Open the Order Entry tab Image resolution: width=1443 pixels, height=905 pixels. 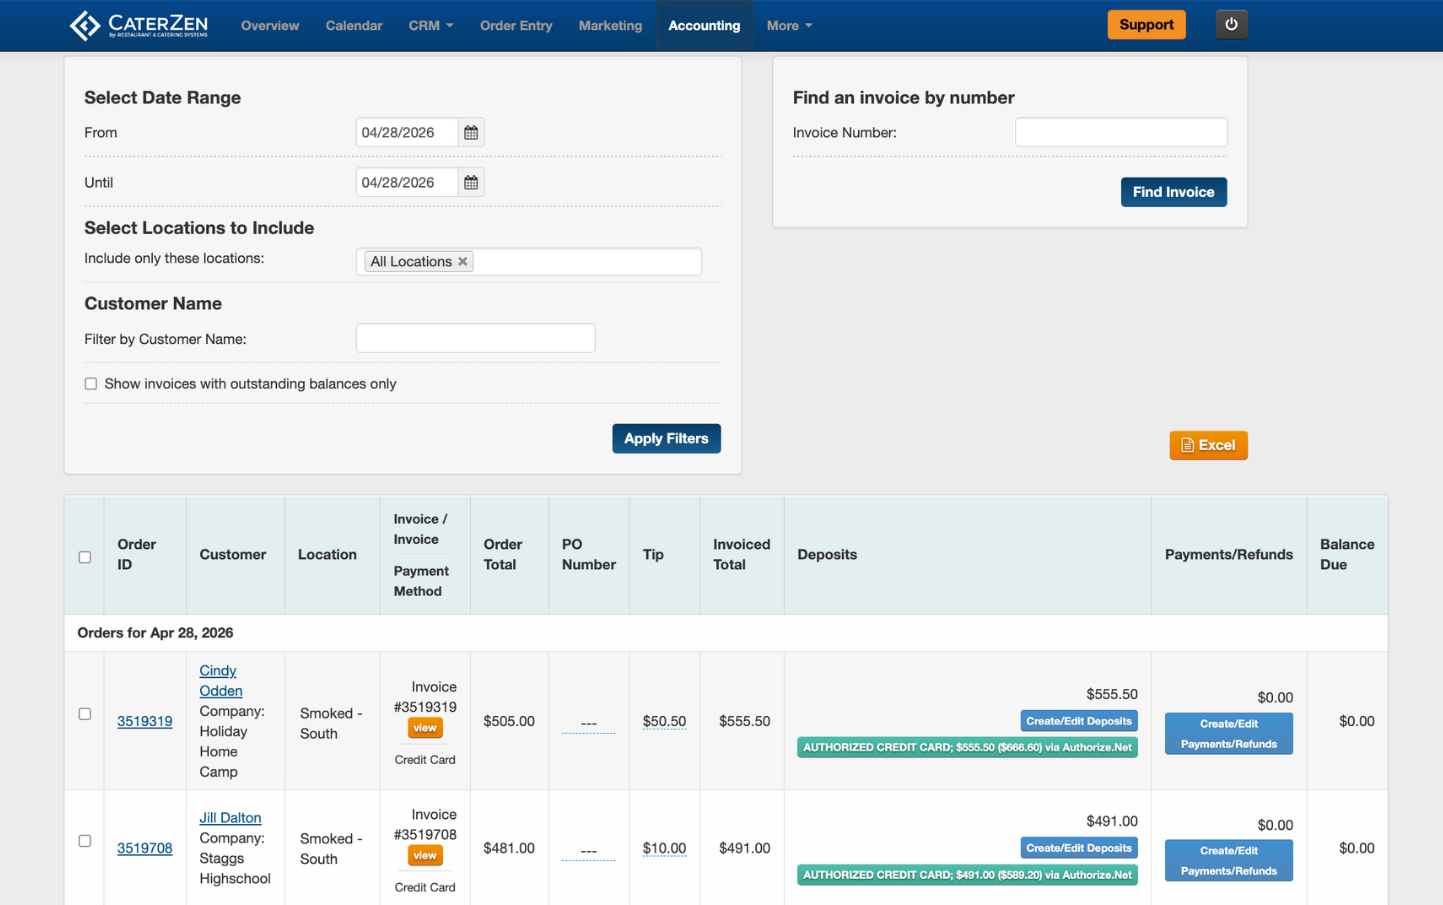coord(516,26)
